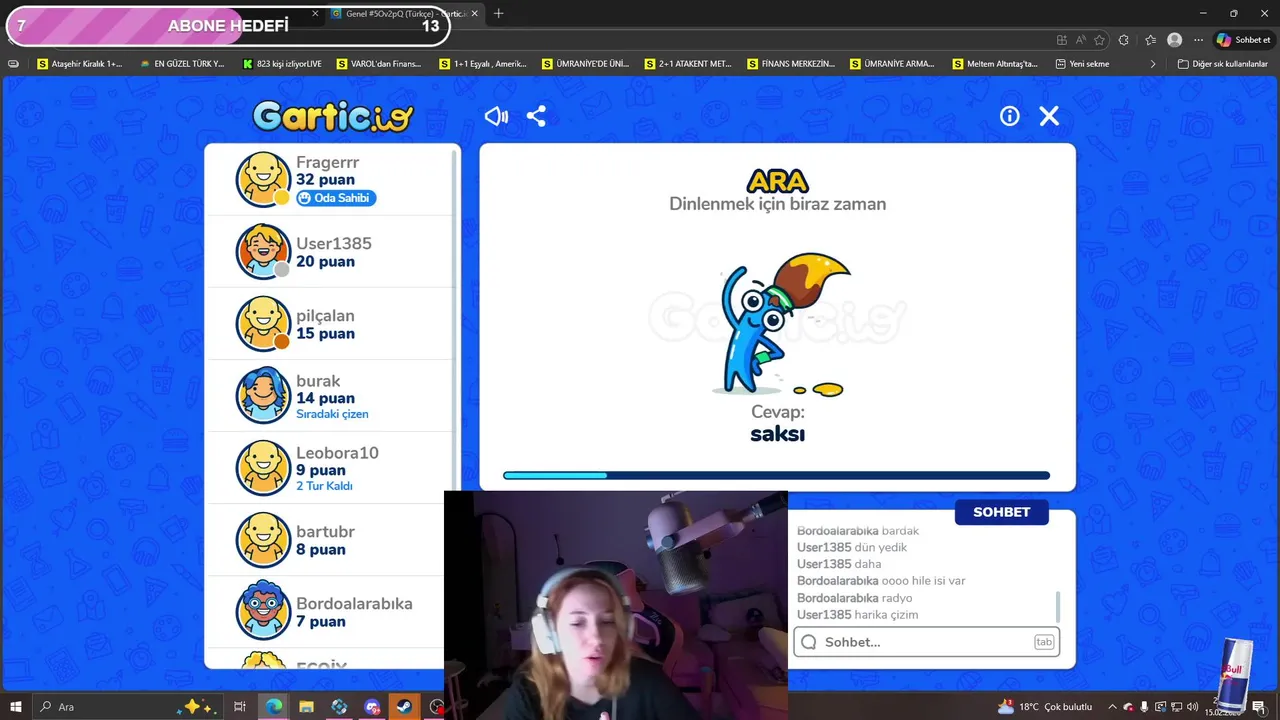Open the SOHBET chat tab
The image size is (1280, 720).
[1001, 512]
